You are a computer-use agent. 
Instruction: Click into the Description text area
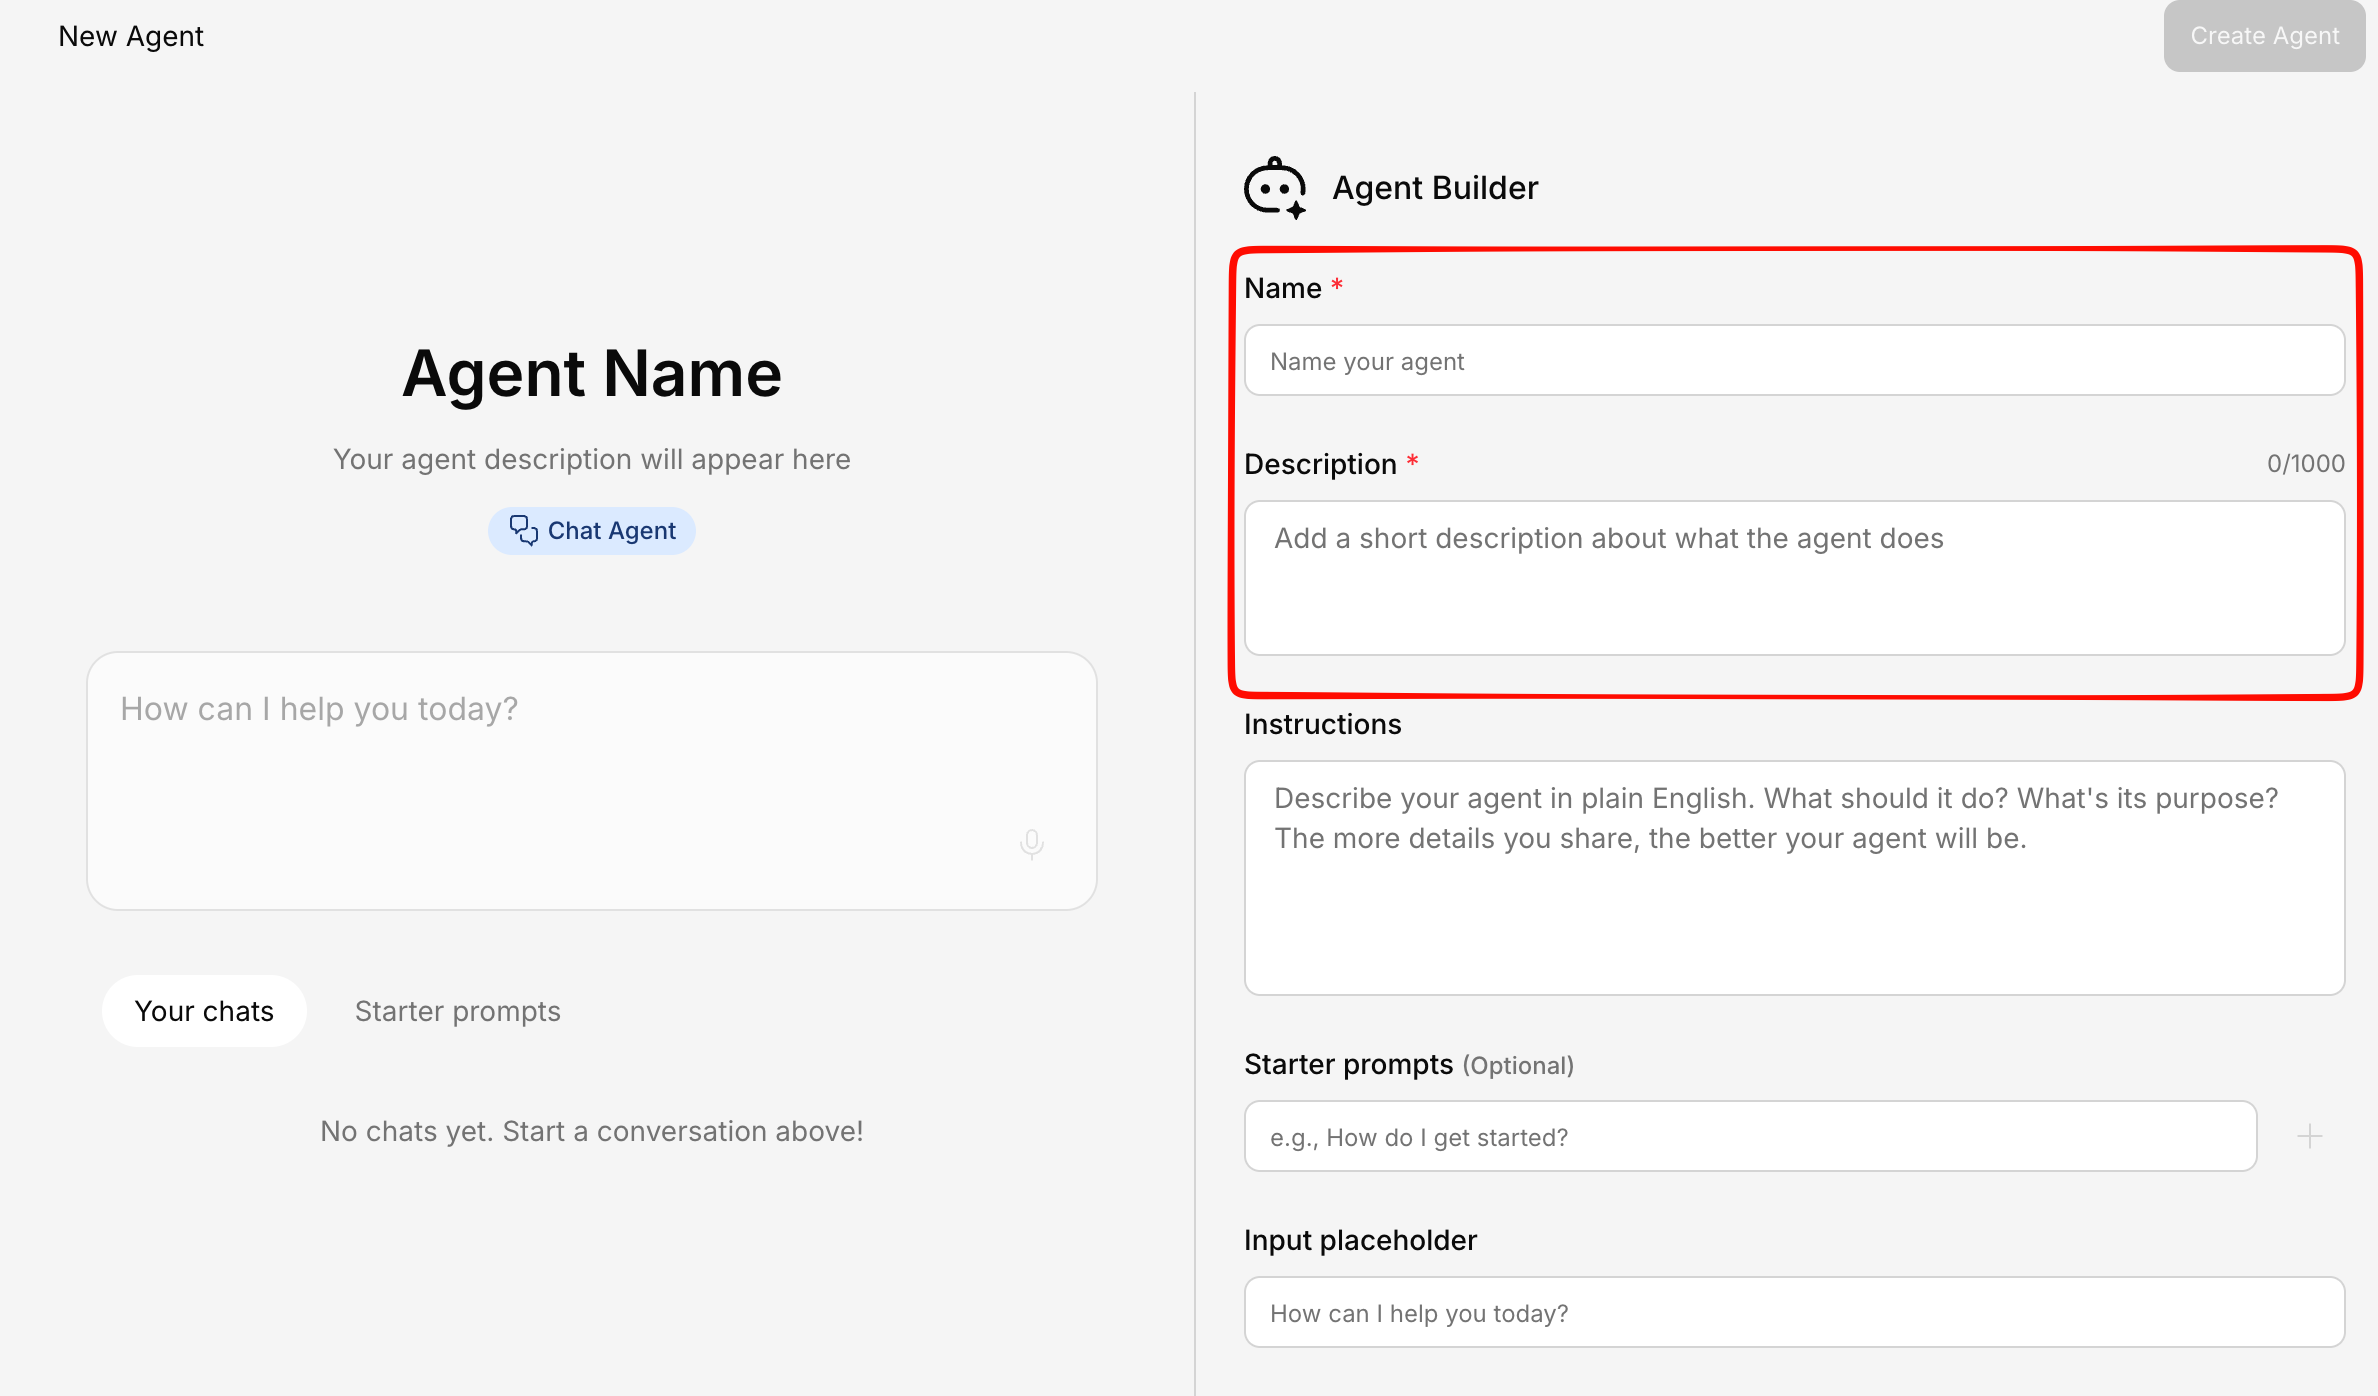pos(1793,578)
